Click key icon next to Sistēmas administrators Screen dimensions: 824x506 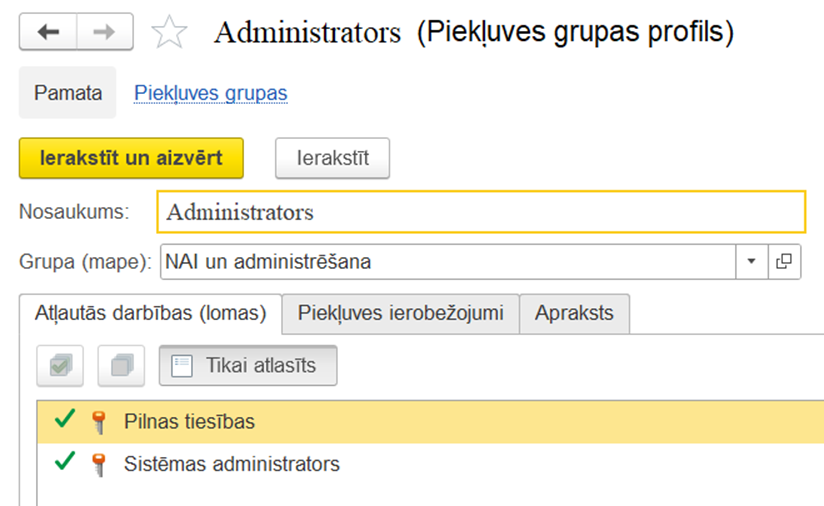pyautogui.click(x=98, y=464)
